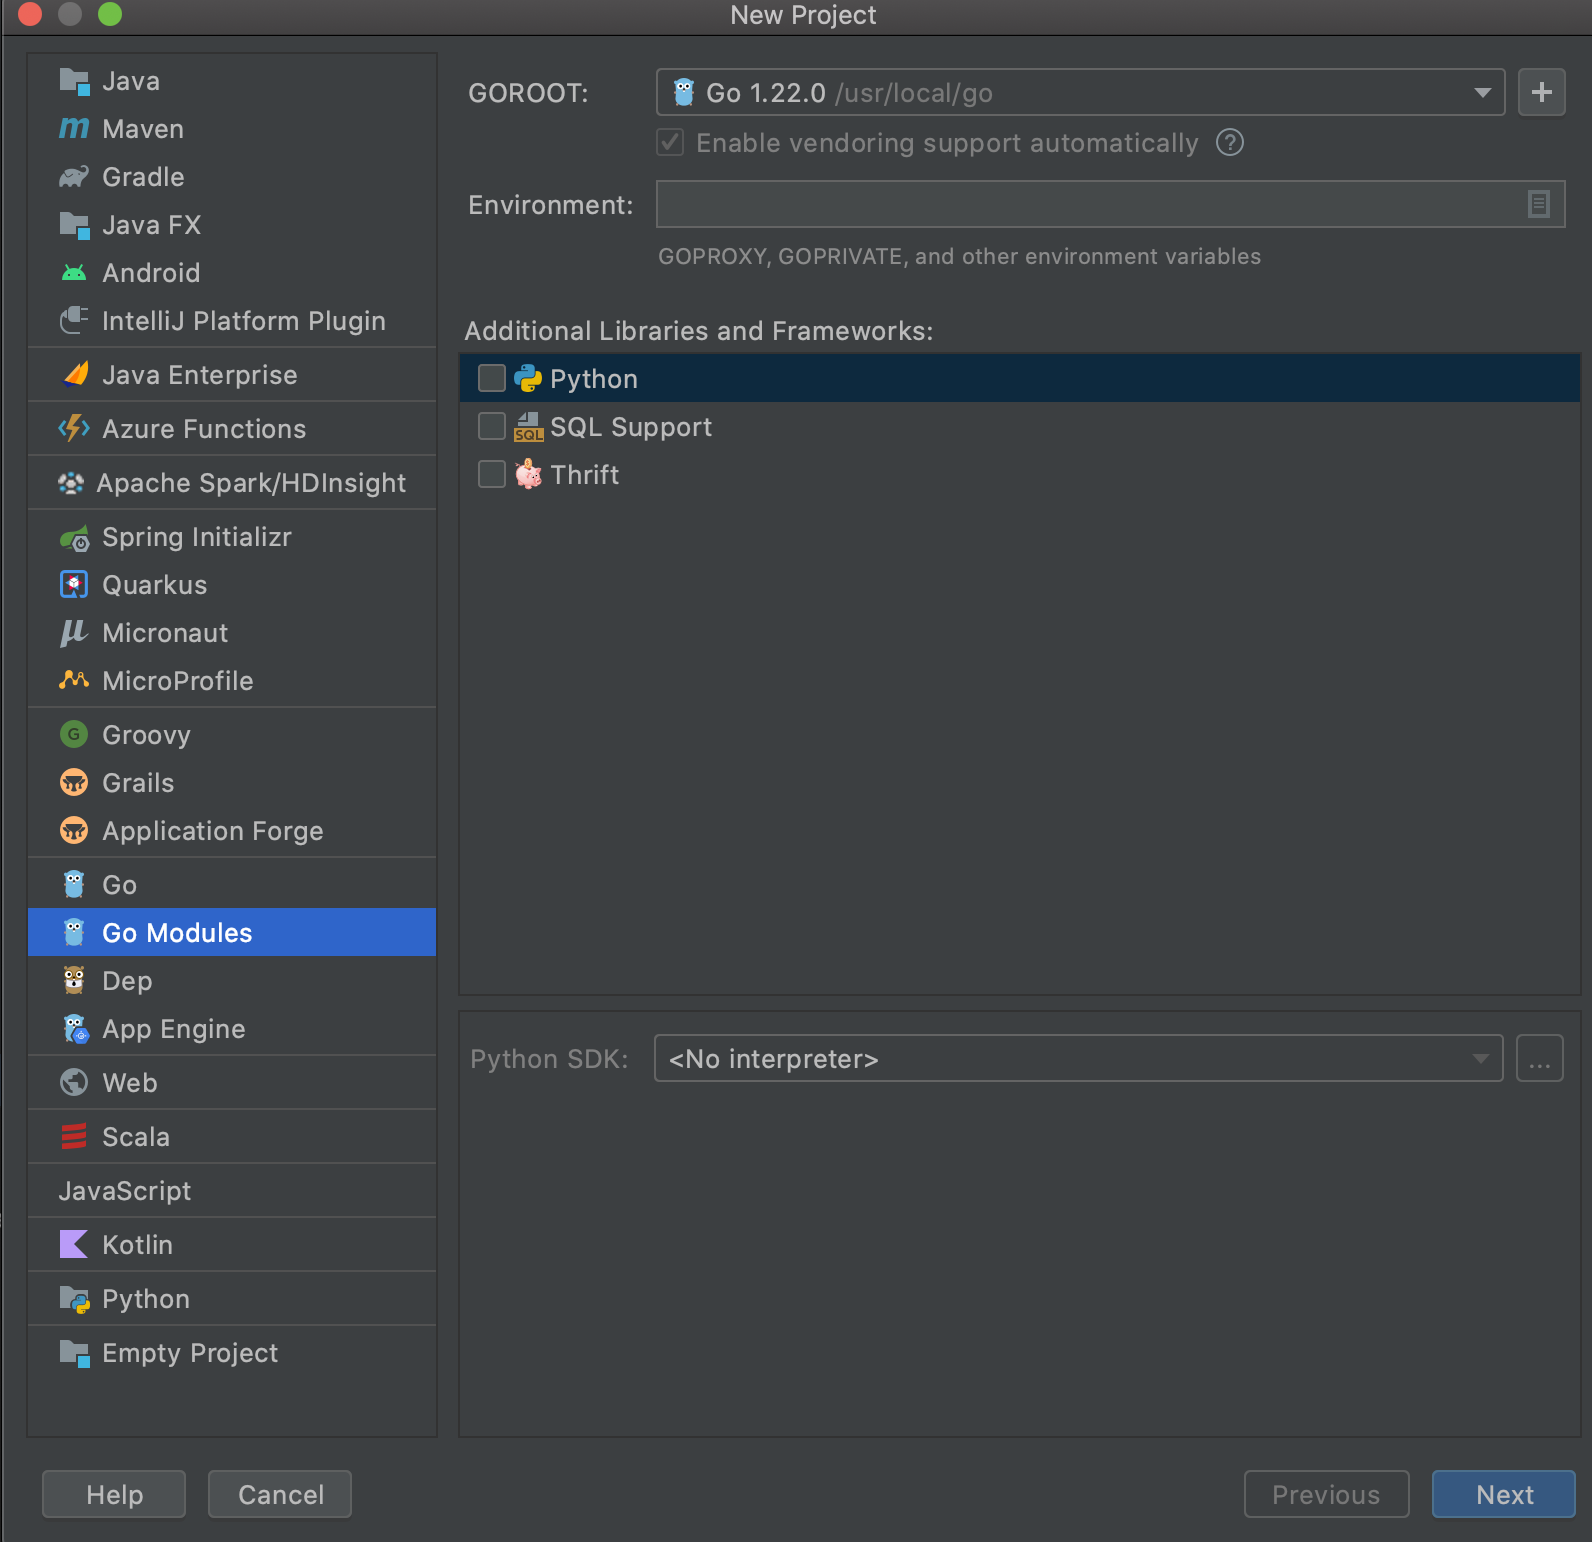Click the Application Forge icon

pyautogui.click(x=74, y=831)
